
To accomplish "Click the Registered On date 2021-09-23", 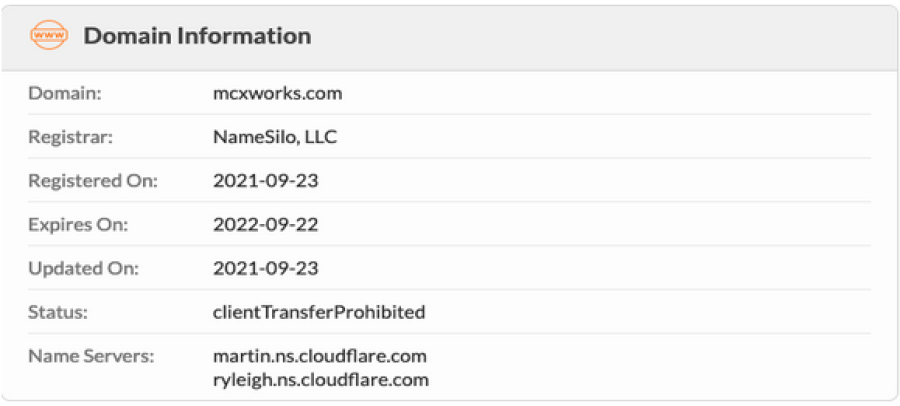I will [265, 181].
